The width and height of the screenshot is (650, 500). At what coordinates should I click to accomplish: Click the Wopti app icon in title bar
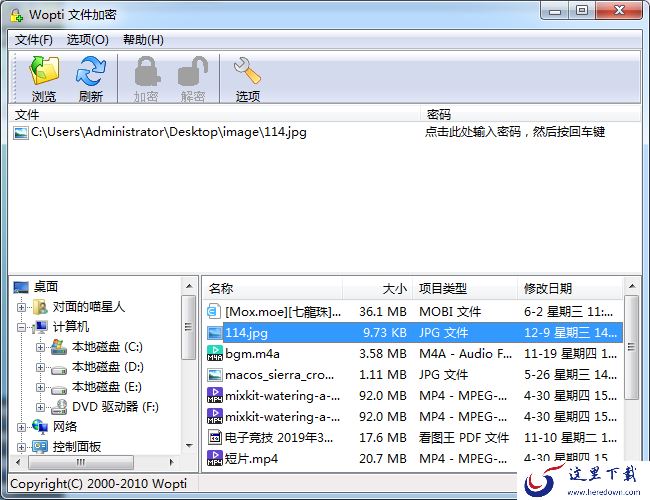(17, 15)
